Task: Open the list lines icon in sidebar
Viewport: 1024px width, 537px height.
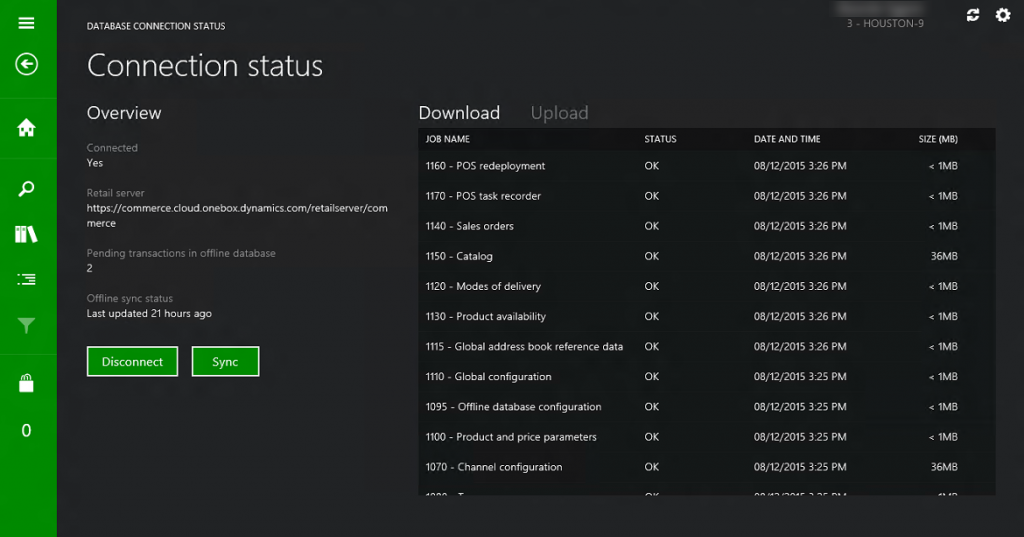Action: click(27, 280)
